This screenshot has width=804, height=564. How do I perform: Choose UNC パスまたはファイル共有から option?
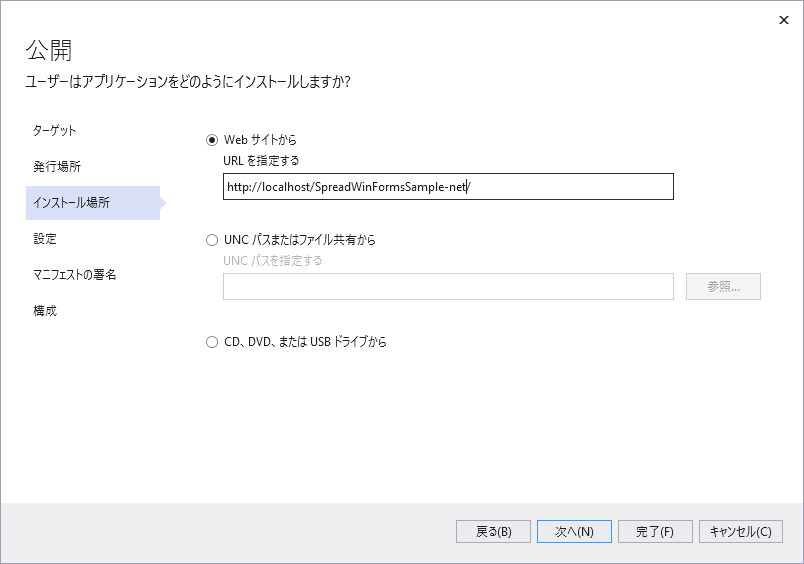[x=211, y=240]
